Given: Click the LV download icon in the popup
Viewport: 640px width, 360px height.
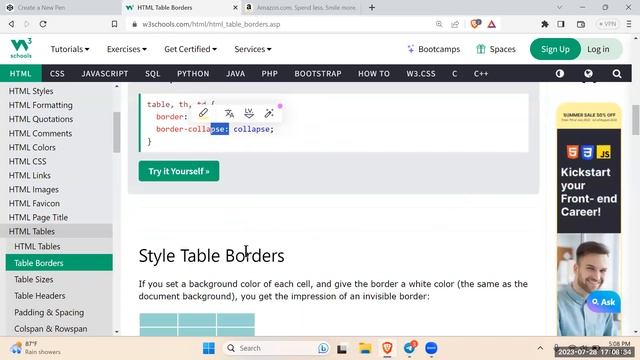Looking at the screenshot, I should tap(249, 113).
